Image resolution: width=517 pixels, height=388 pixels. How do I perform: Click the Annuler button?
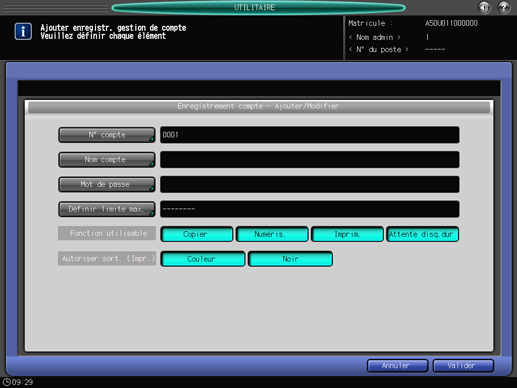click(x=397, y=366)
